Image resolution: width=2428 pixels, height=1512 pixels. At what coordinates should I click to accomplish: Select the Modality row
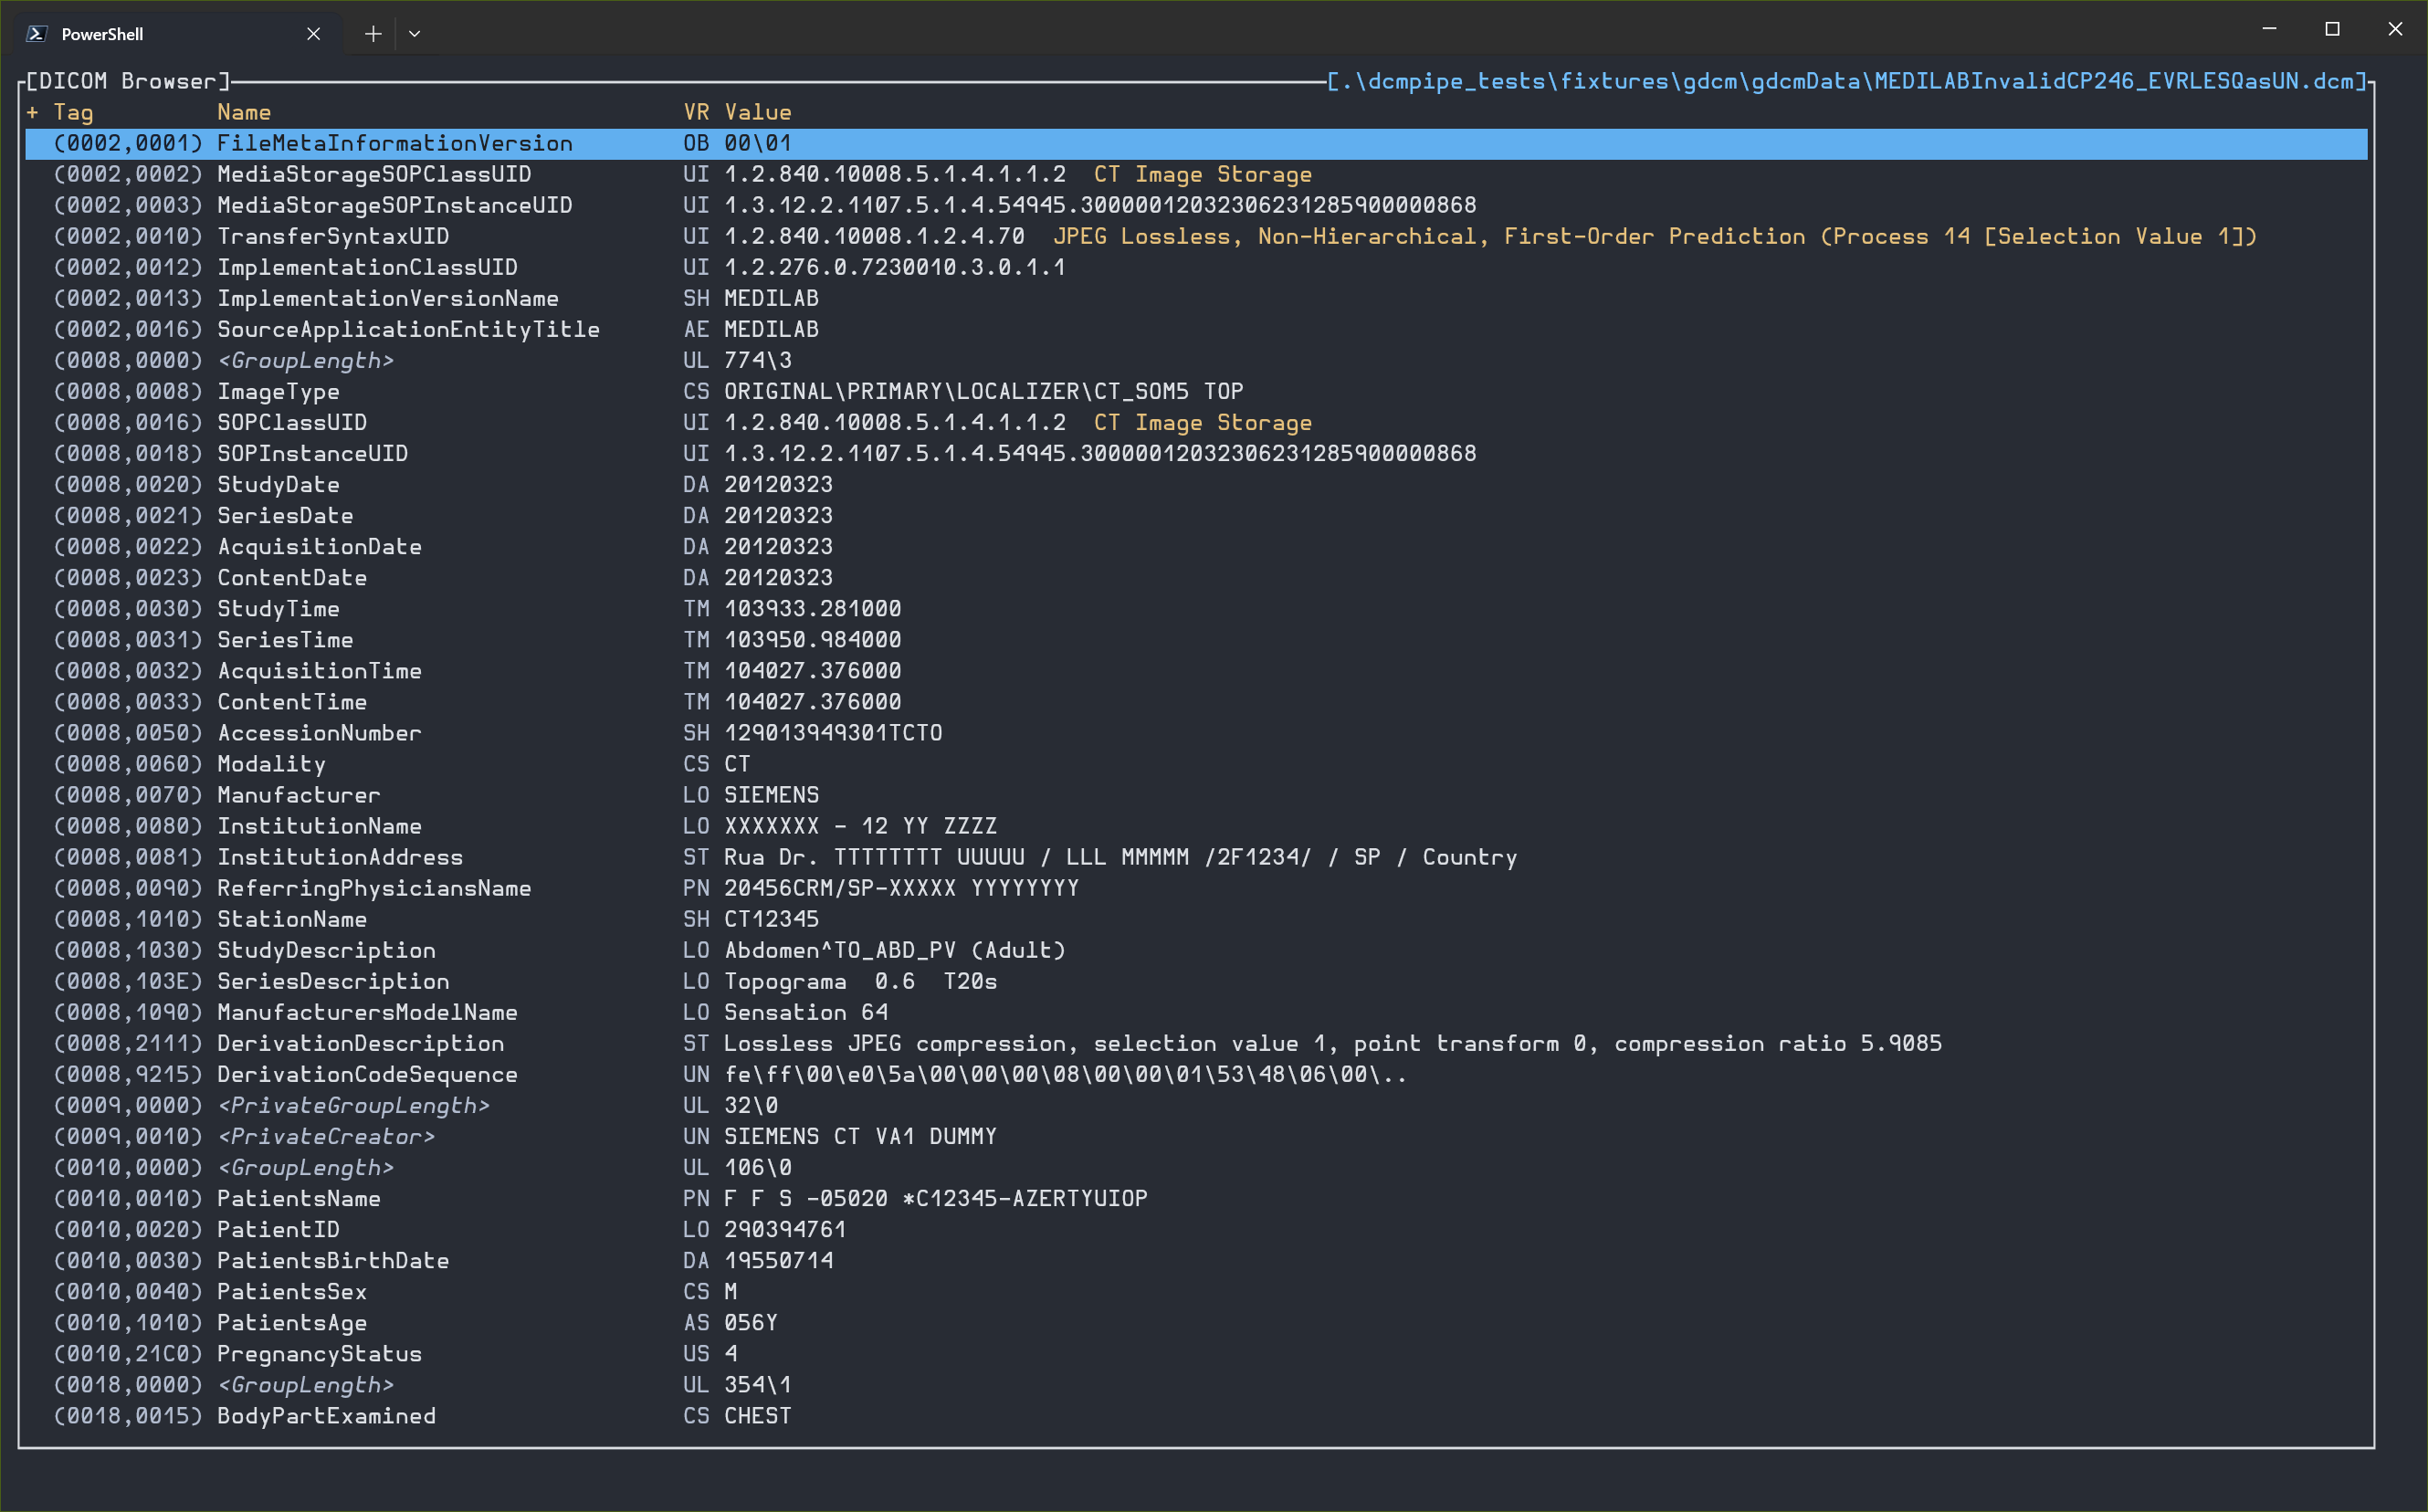click(1196, 763)
